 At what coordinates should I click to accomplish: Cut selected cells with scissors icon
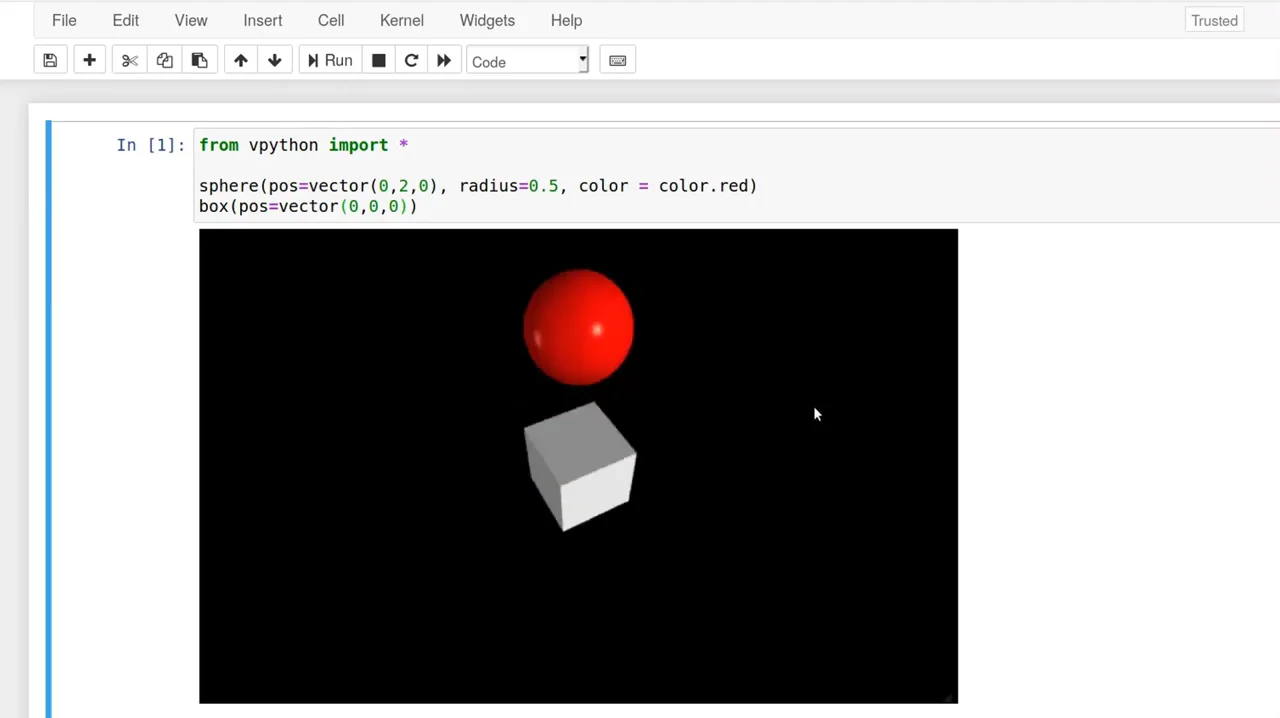(129, 61)
